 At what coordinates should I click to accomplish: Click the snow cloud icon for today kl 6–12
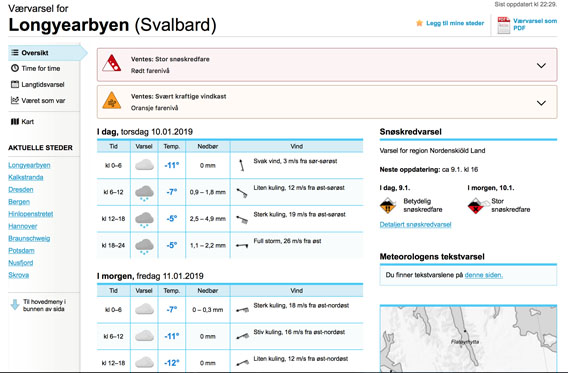point(144,193)
